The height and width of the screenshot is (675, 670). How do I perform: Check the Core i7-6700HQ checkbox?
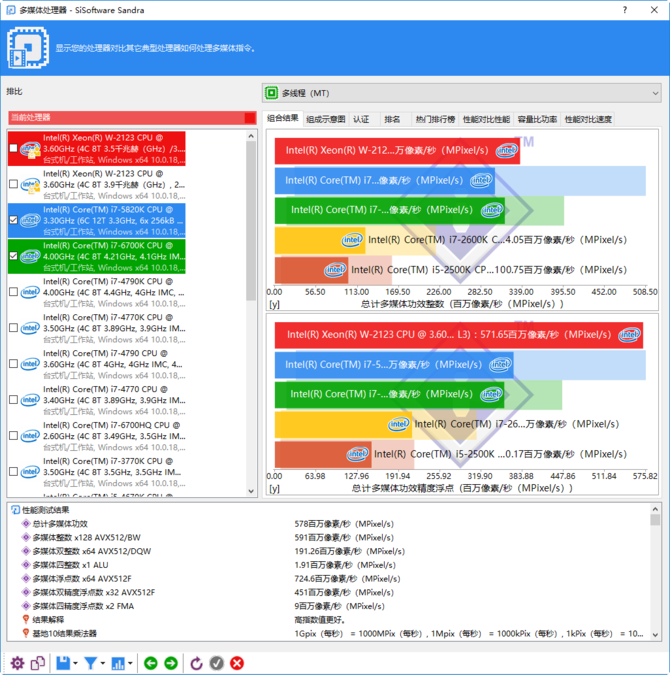click(x=13, y=436)
